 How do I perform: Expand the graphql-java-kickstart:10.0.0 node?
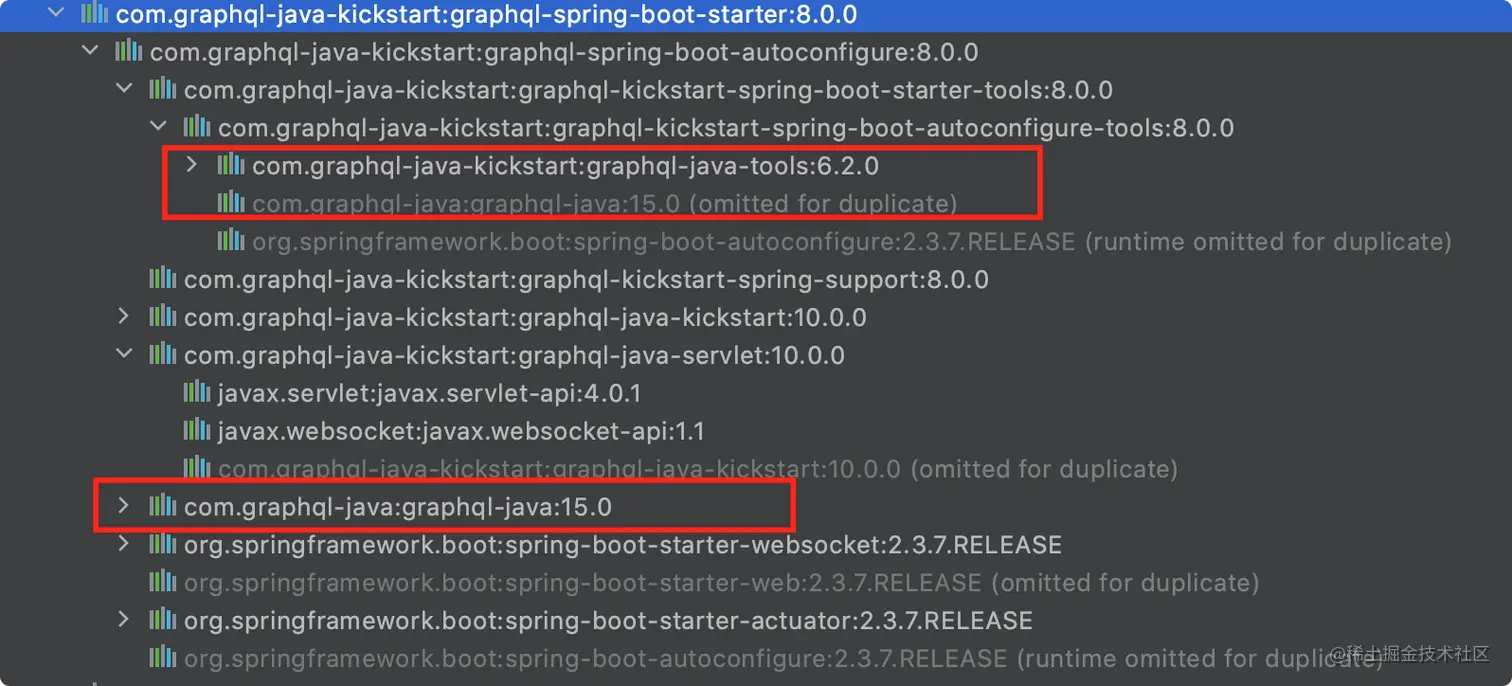[123, 317]
